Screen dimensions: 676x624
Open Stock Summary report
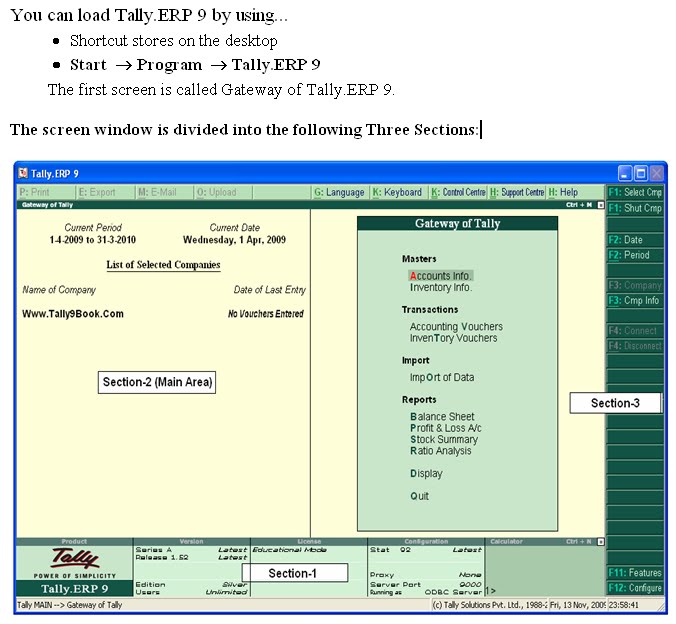coord(444,439)
